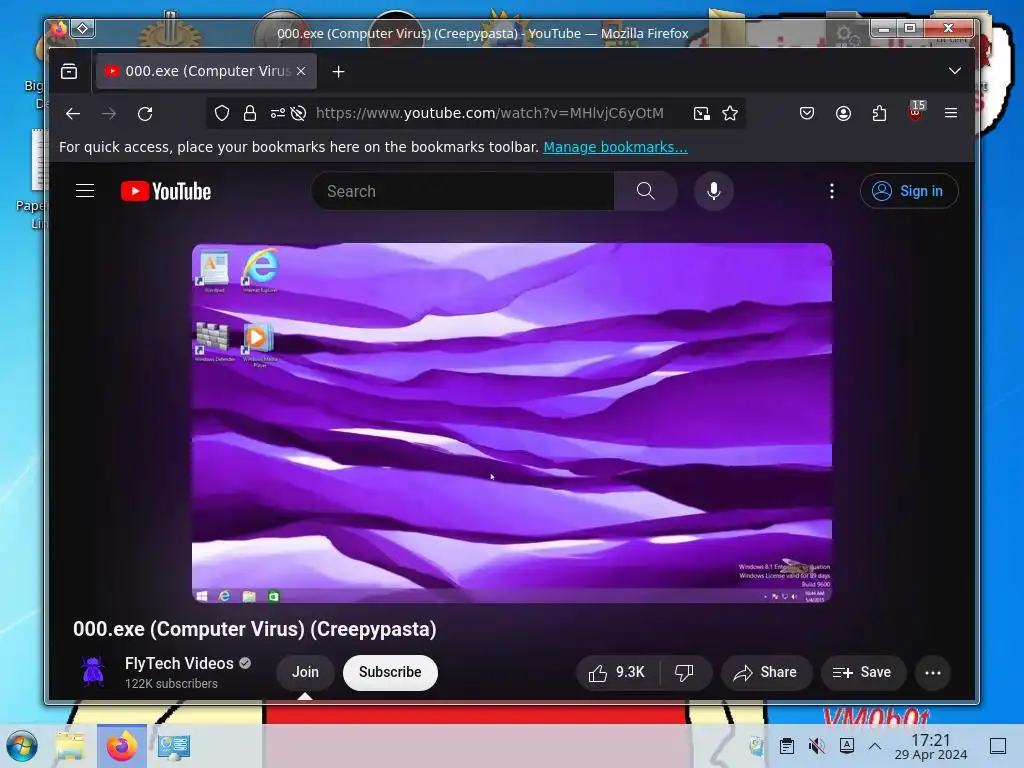Viewport: 1024px width, 768px height.
Task: Expand the list all tabs chevron
Action: [x=955, y=71]
